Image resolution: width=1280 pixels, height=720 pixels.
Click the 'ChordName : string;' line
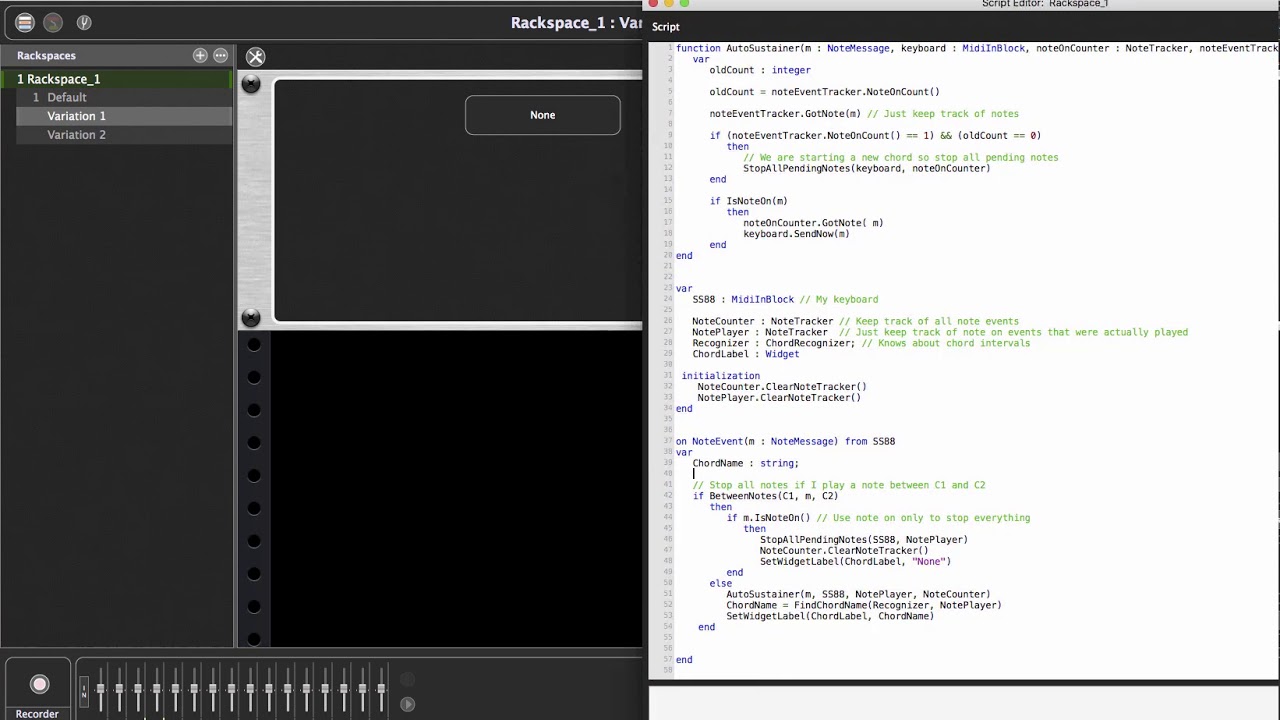(x=745, y=463)
